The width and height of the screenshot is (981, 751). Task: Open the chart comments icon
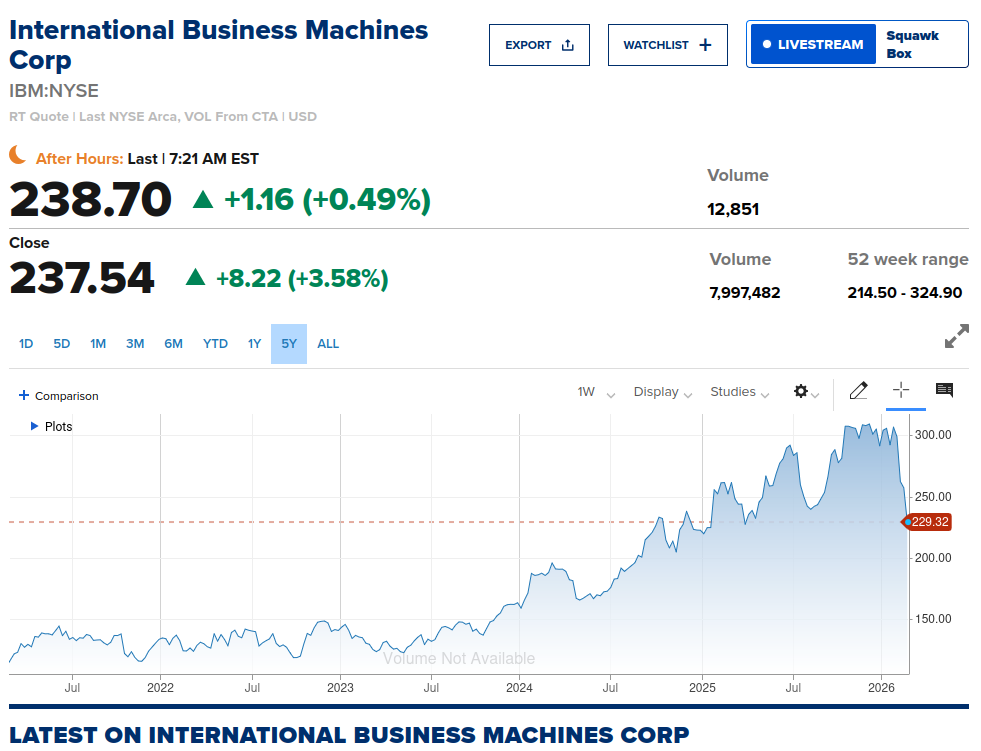pyautogui.click(x=944, y=391)
